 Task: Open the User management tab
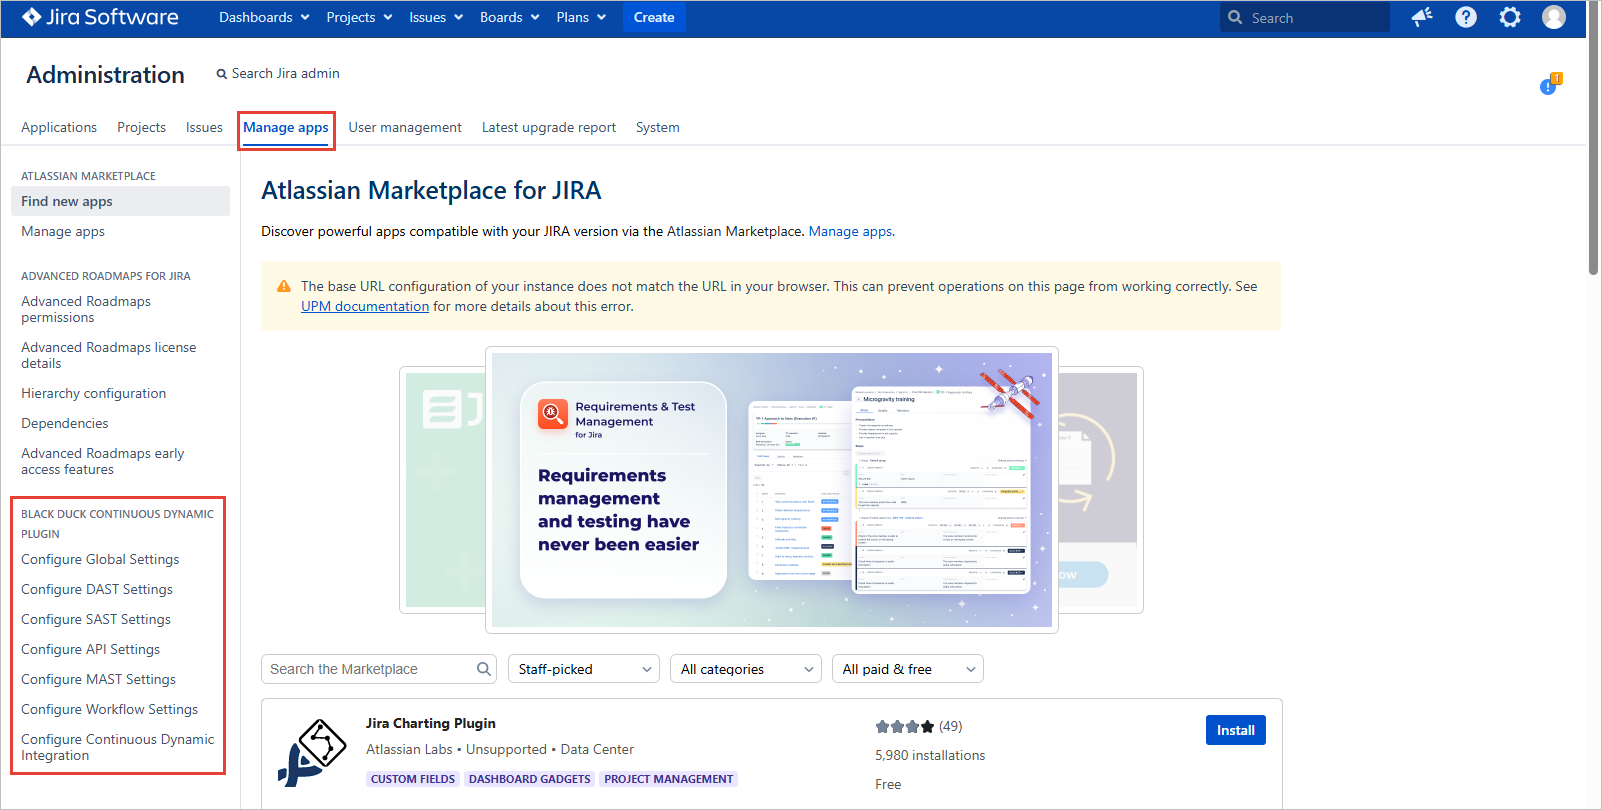405,127
